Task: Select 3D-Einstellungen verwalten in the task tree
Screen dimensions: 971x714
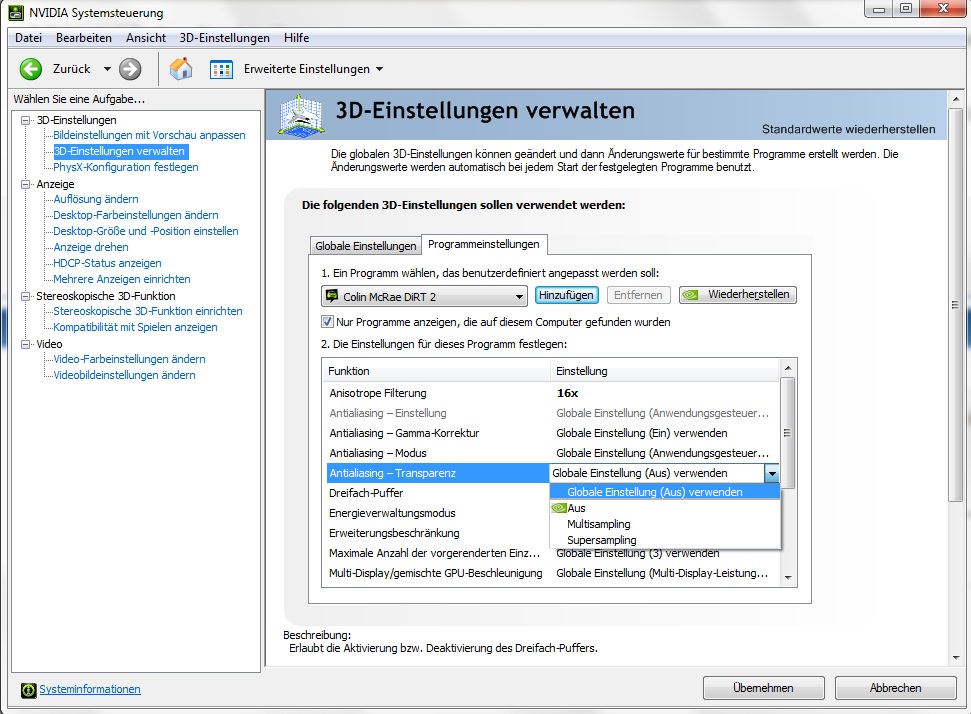Action: click(120, 151)
